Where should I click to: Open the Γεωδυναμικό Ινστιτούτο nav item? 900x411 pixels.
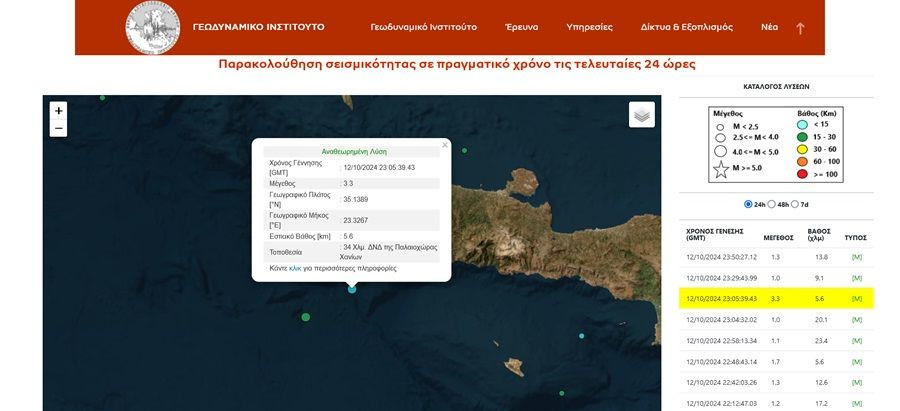pyautogui.click(x=423, y=27)
